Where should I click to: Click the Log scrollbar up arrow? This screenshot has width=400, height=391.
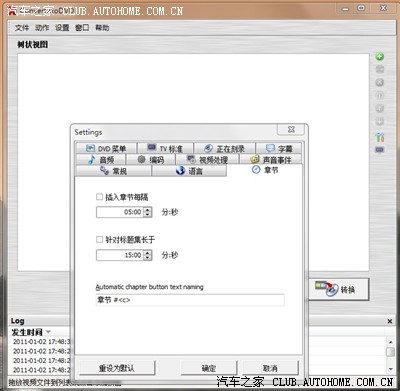click(391, 342)
